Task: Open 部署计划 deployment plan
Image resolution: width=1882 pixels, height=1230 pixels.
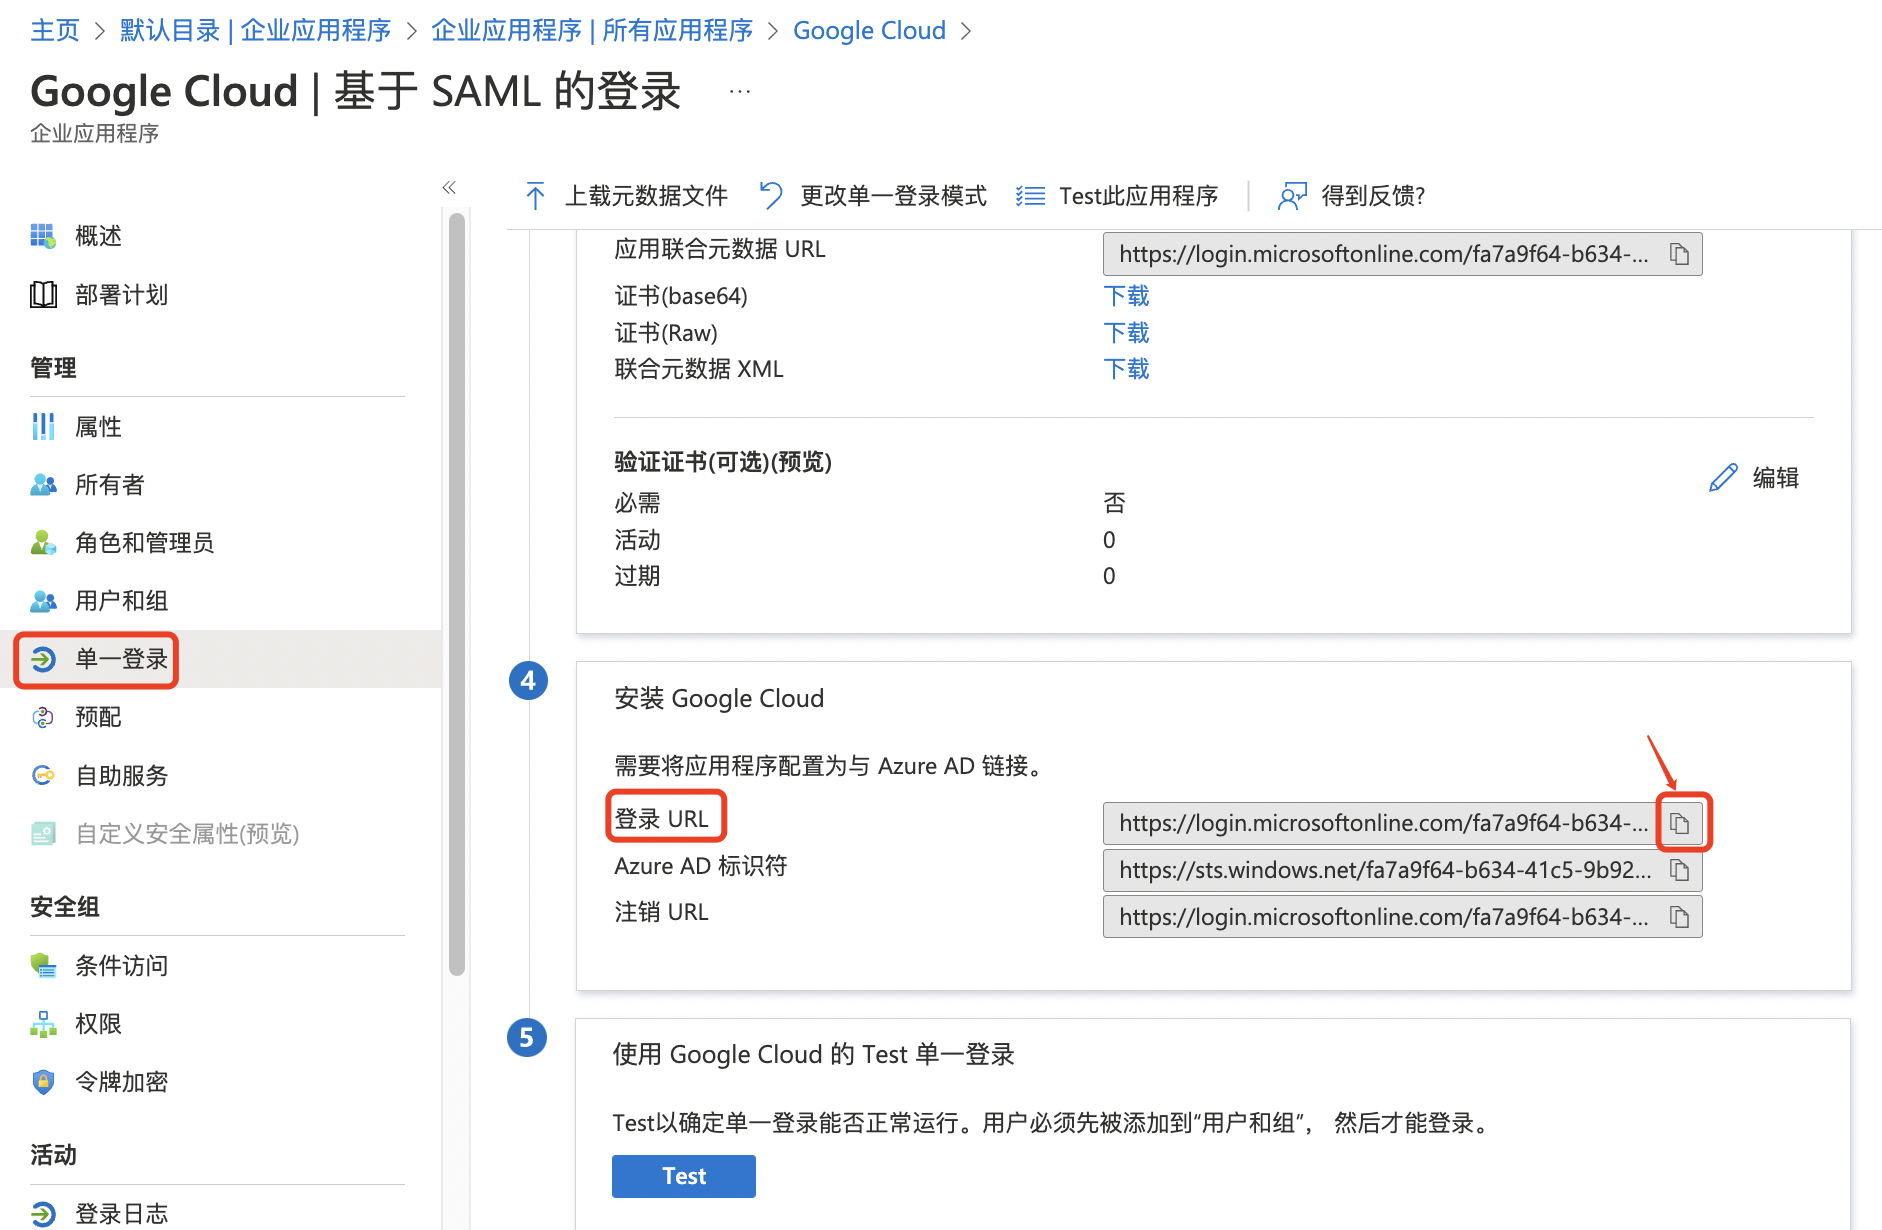Action: click(121, 295)
